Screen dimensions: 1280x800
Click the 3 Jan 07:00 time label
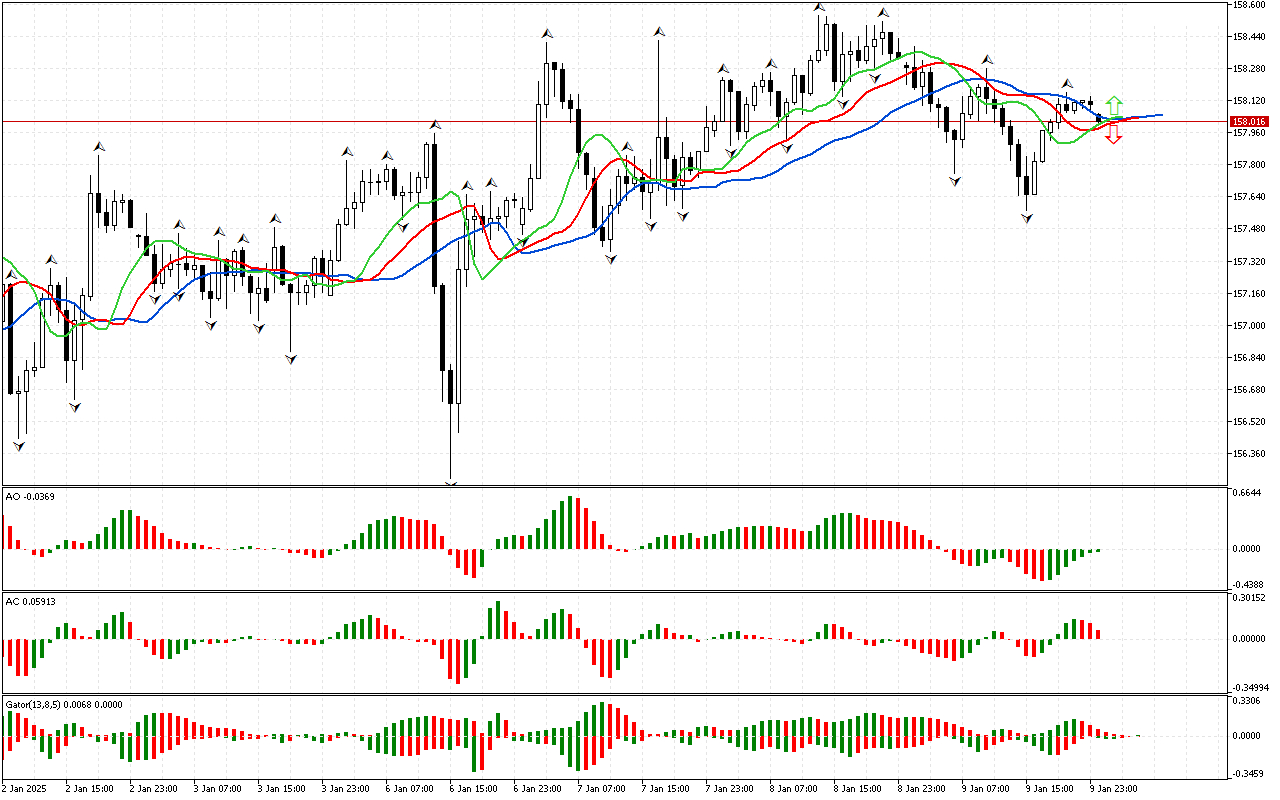tap(216, 788)
